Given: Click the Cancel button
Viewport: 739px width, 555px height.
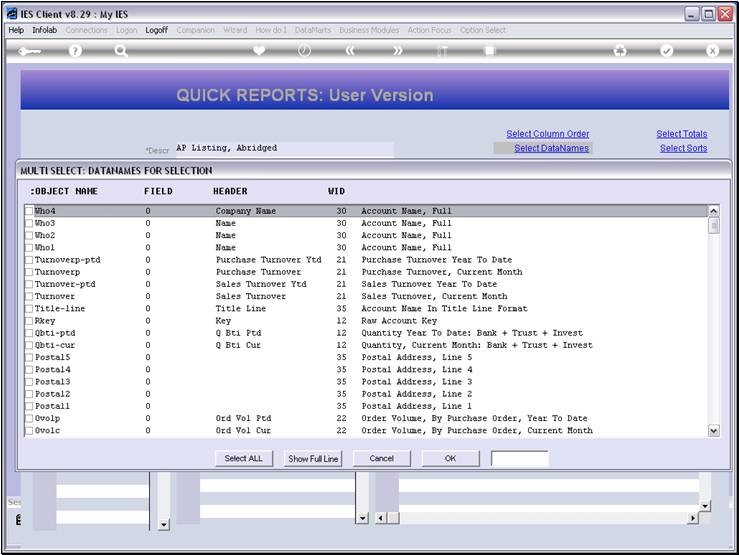Looking at the screenshot, I should (x=382, y=458).
